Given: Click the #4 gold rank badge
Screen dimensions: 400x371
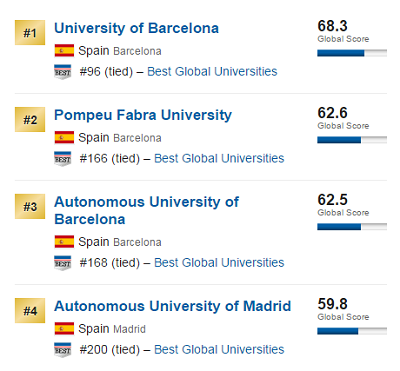Looking at the screenshot, I should tap(30, 311).
